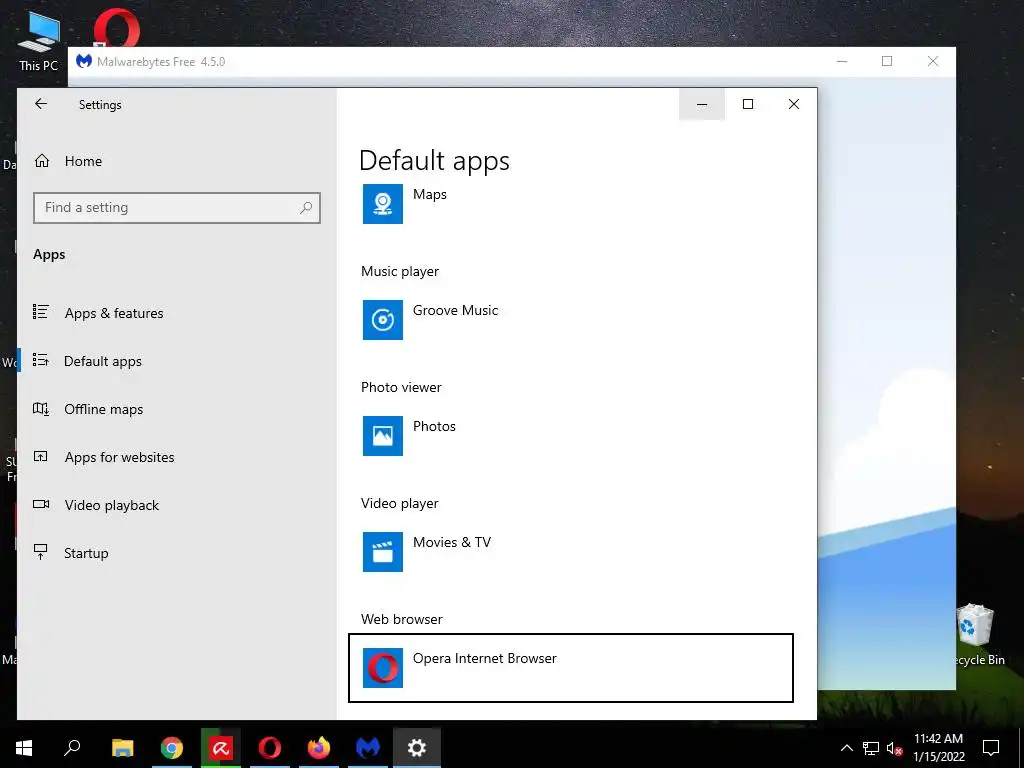The height and width of the screenshot is (768, 1024).
Task: Select the This PC desktop icon
Action: [39, 41]
